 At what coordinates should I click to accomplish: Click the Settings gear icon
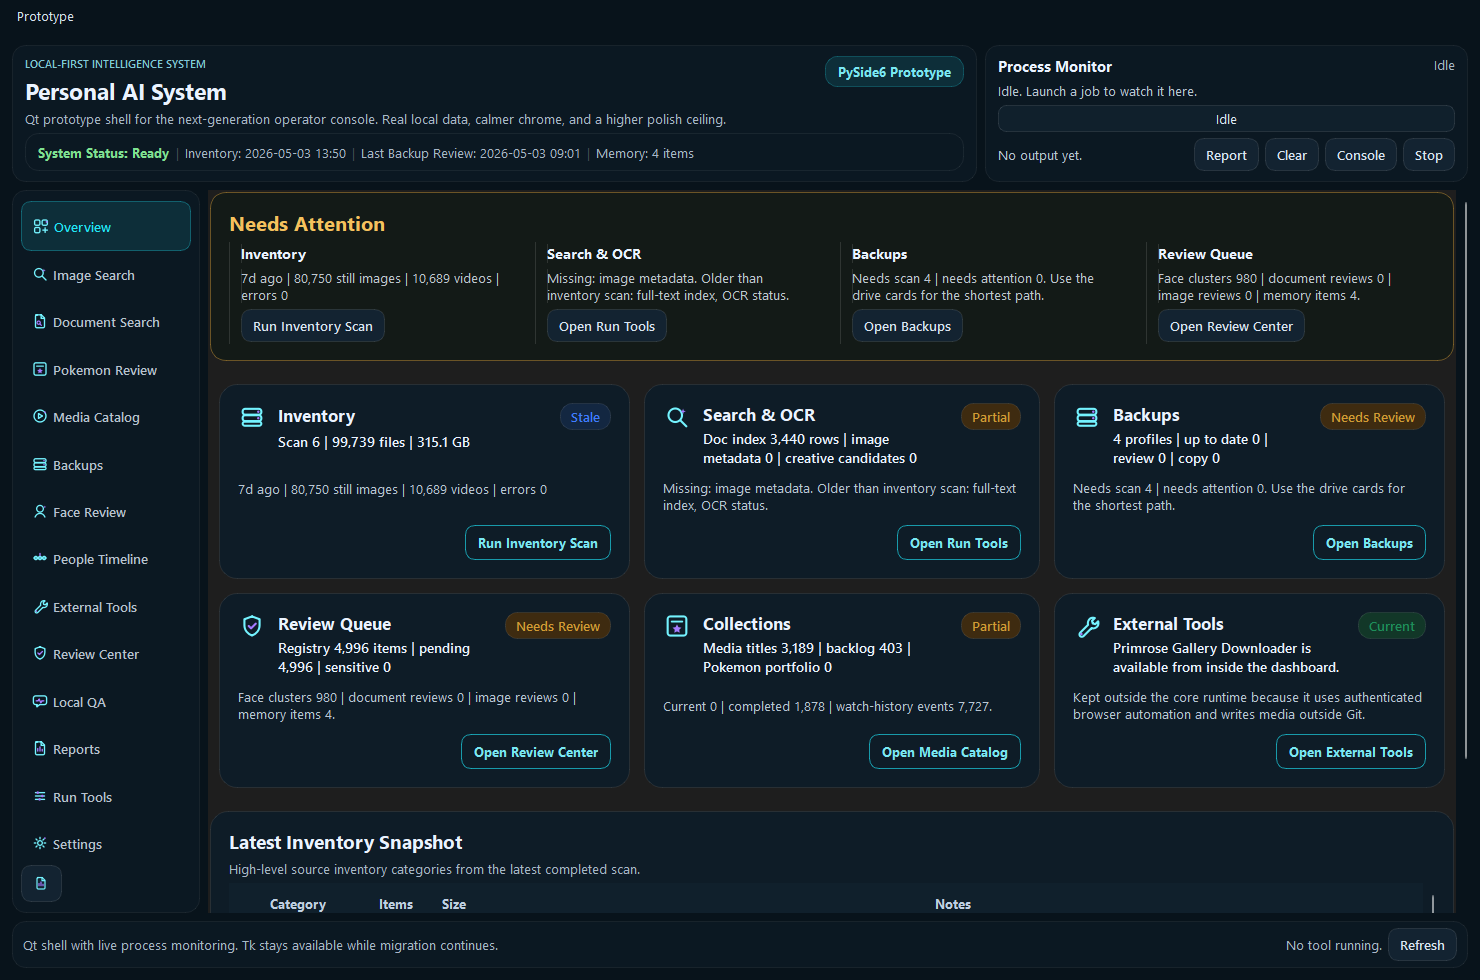tap(40, 844)
